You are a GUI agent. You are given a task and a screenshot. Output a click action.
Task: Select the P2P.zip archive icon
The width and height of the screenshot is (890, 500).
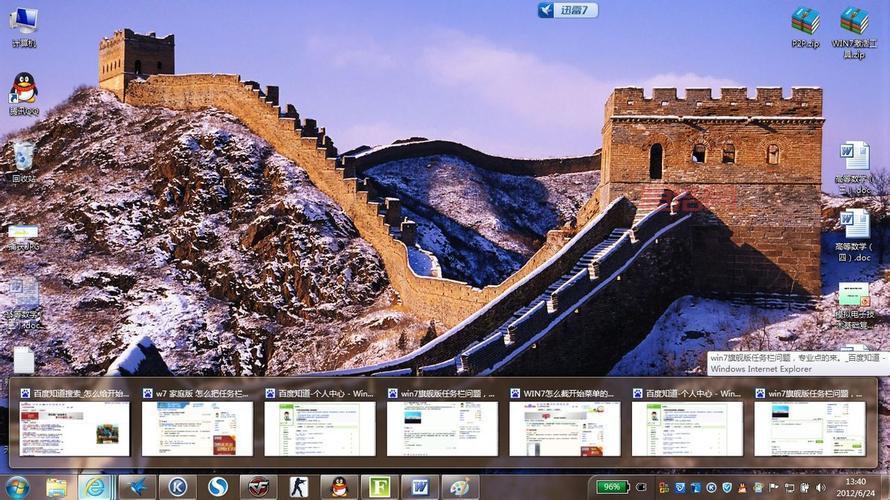805,22
